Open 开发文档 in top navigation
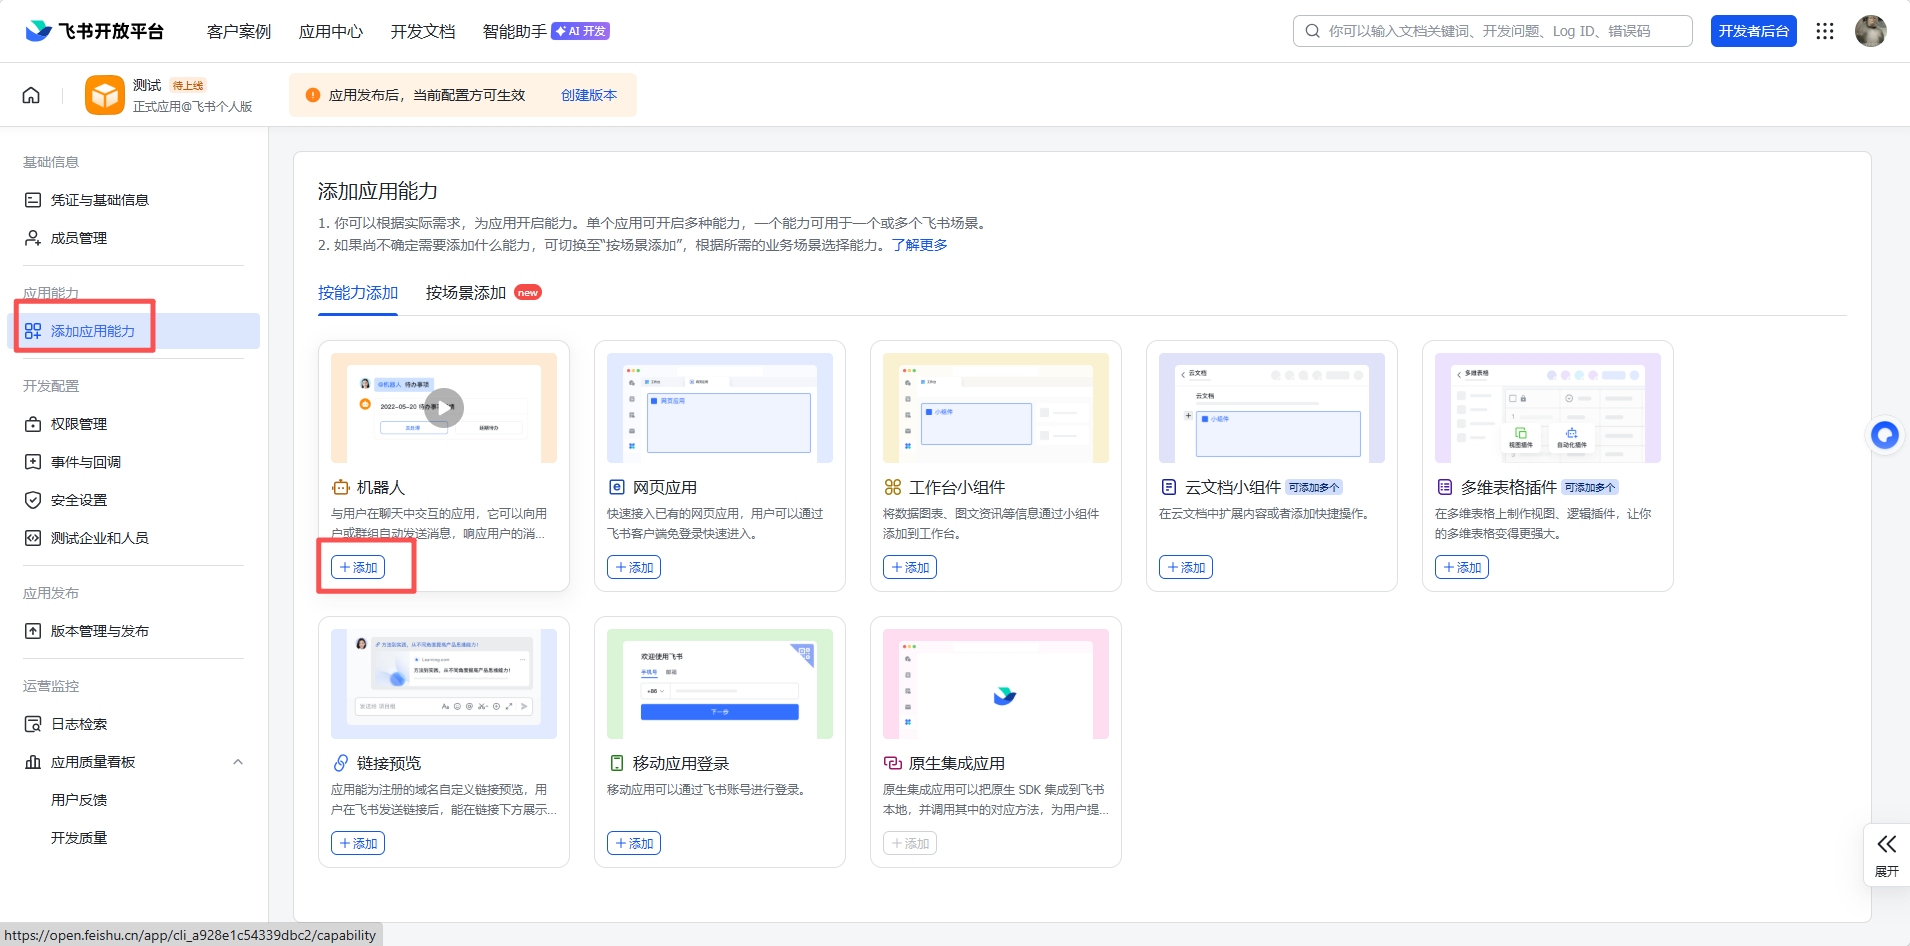 (x=423, y=31)
